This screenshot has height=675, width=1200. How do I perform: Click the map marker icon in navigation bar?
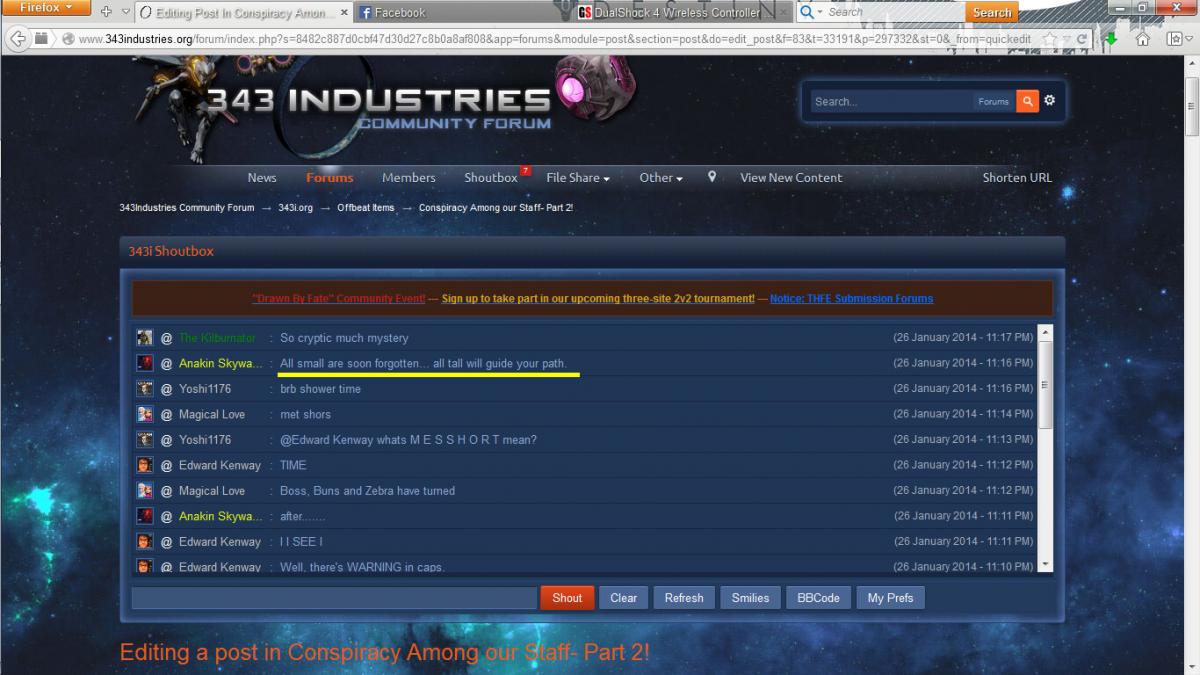[x=712, y=177]
